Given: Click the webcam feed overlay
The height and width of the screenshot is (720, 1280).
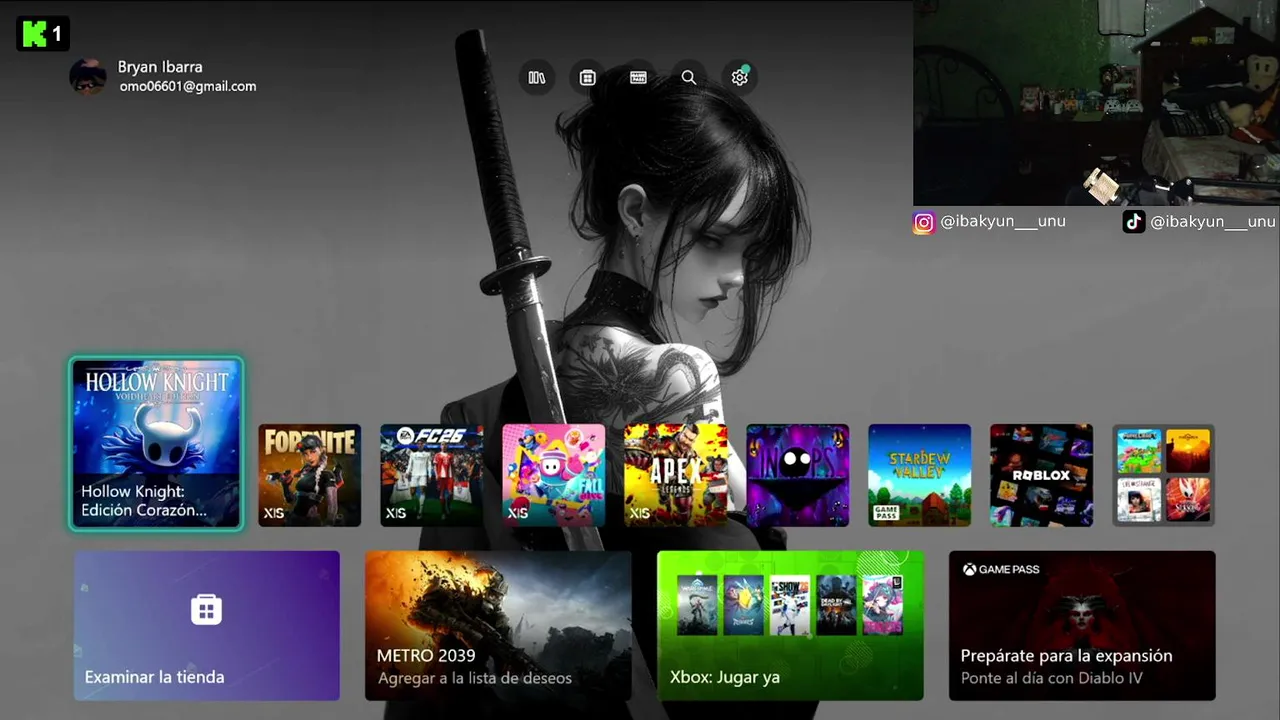Looking at the screenshot, I should click(1097, 103).
